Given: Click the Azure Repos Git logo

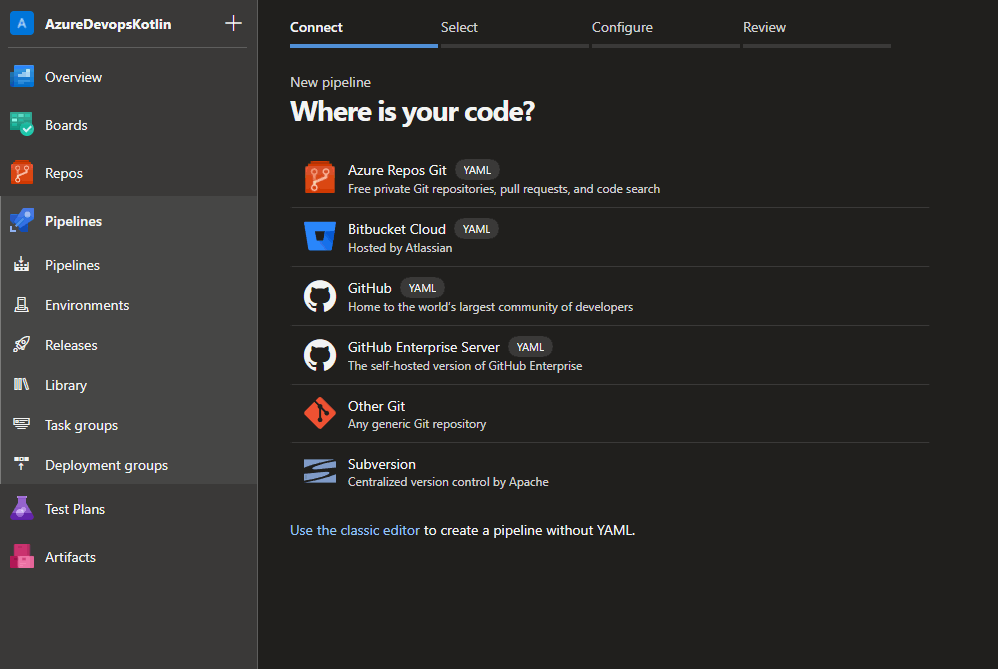Looking at the screenshot, I should (319, 177).
